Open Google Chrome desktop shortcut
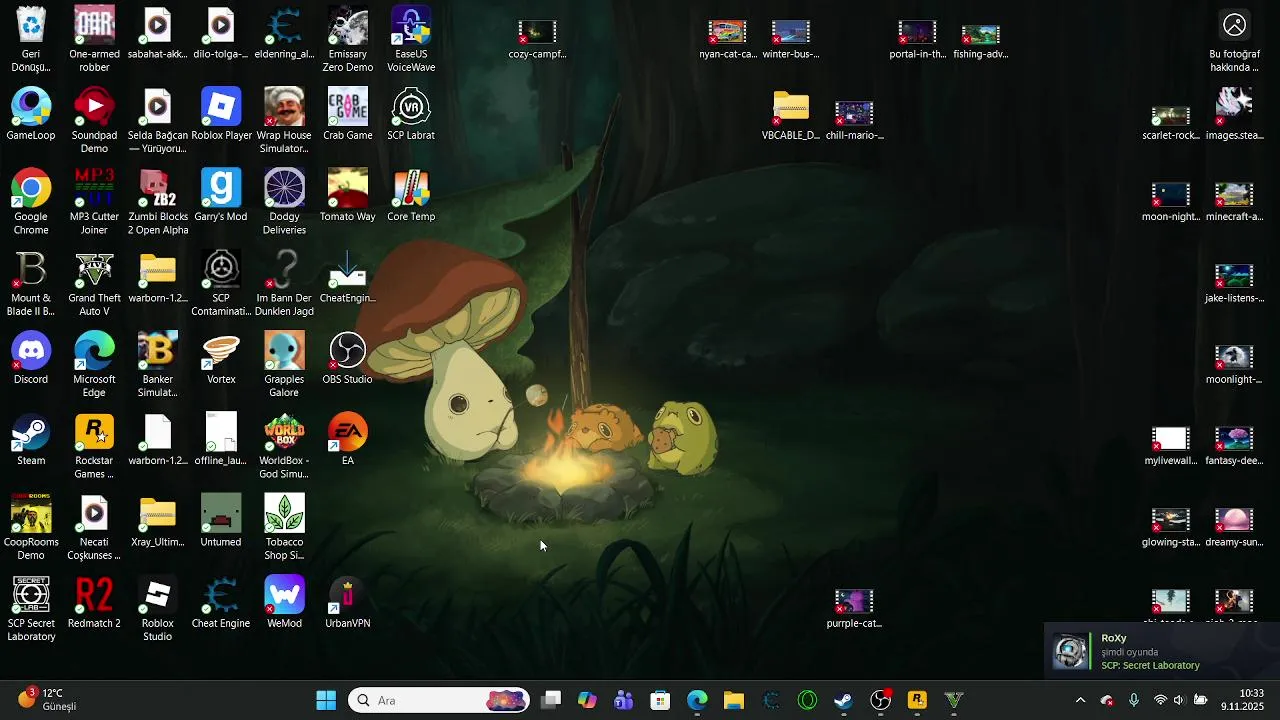The height and width of the screenshot is (720, 1280). pyautogui.click(x=31, y=201)
